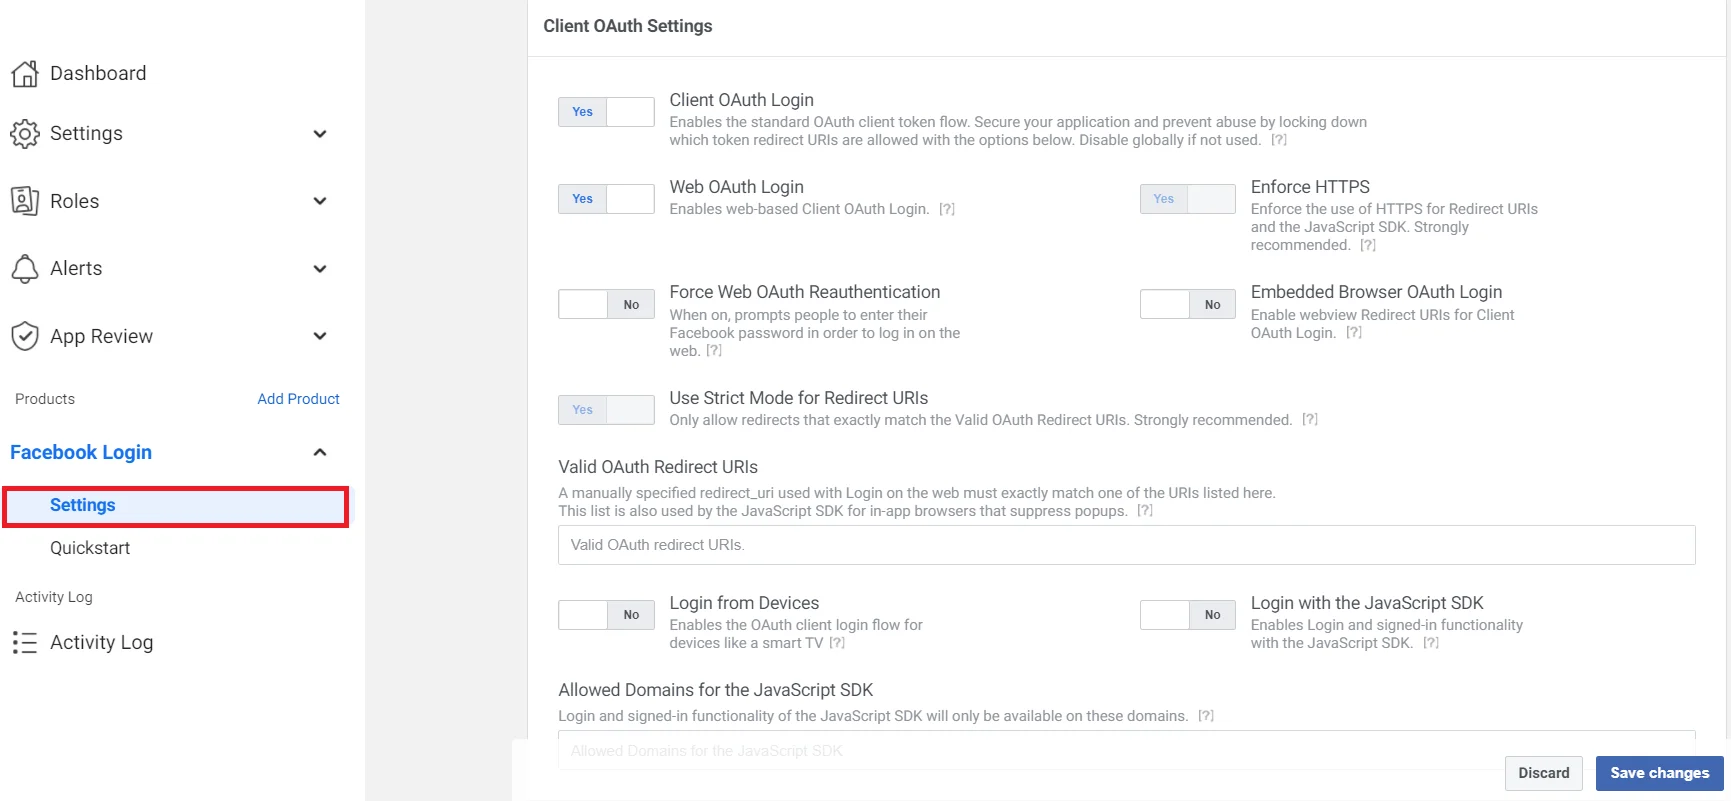
Task: Enable Login with the JavaScript SDK toggle
Action: pos(1188,614)
